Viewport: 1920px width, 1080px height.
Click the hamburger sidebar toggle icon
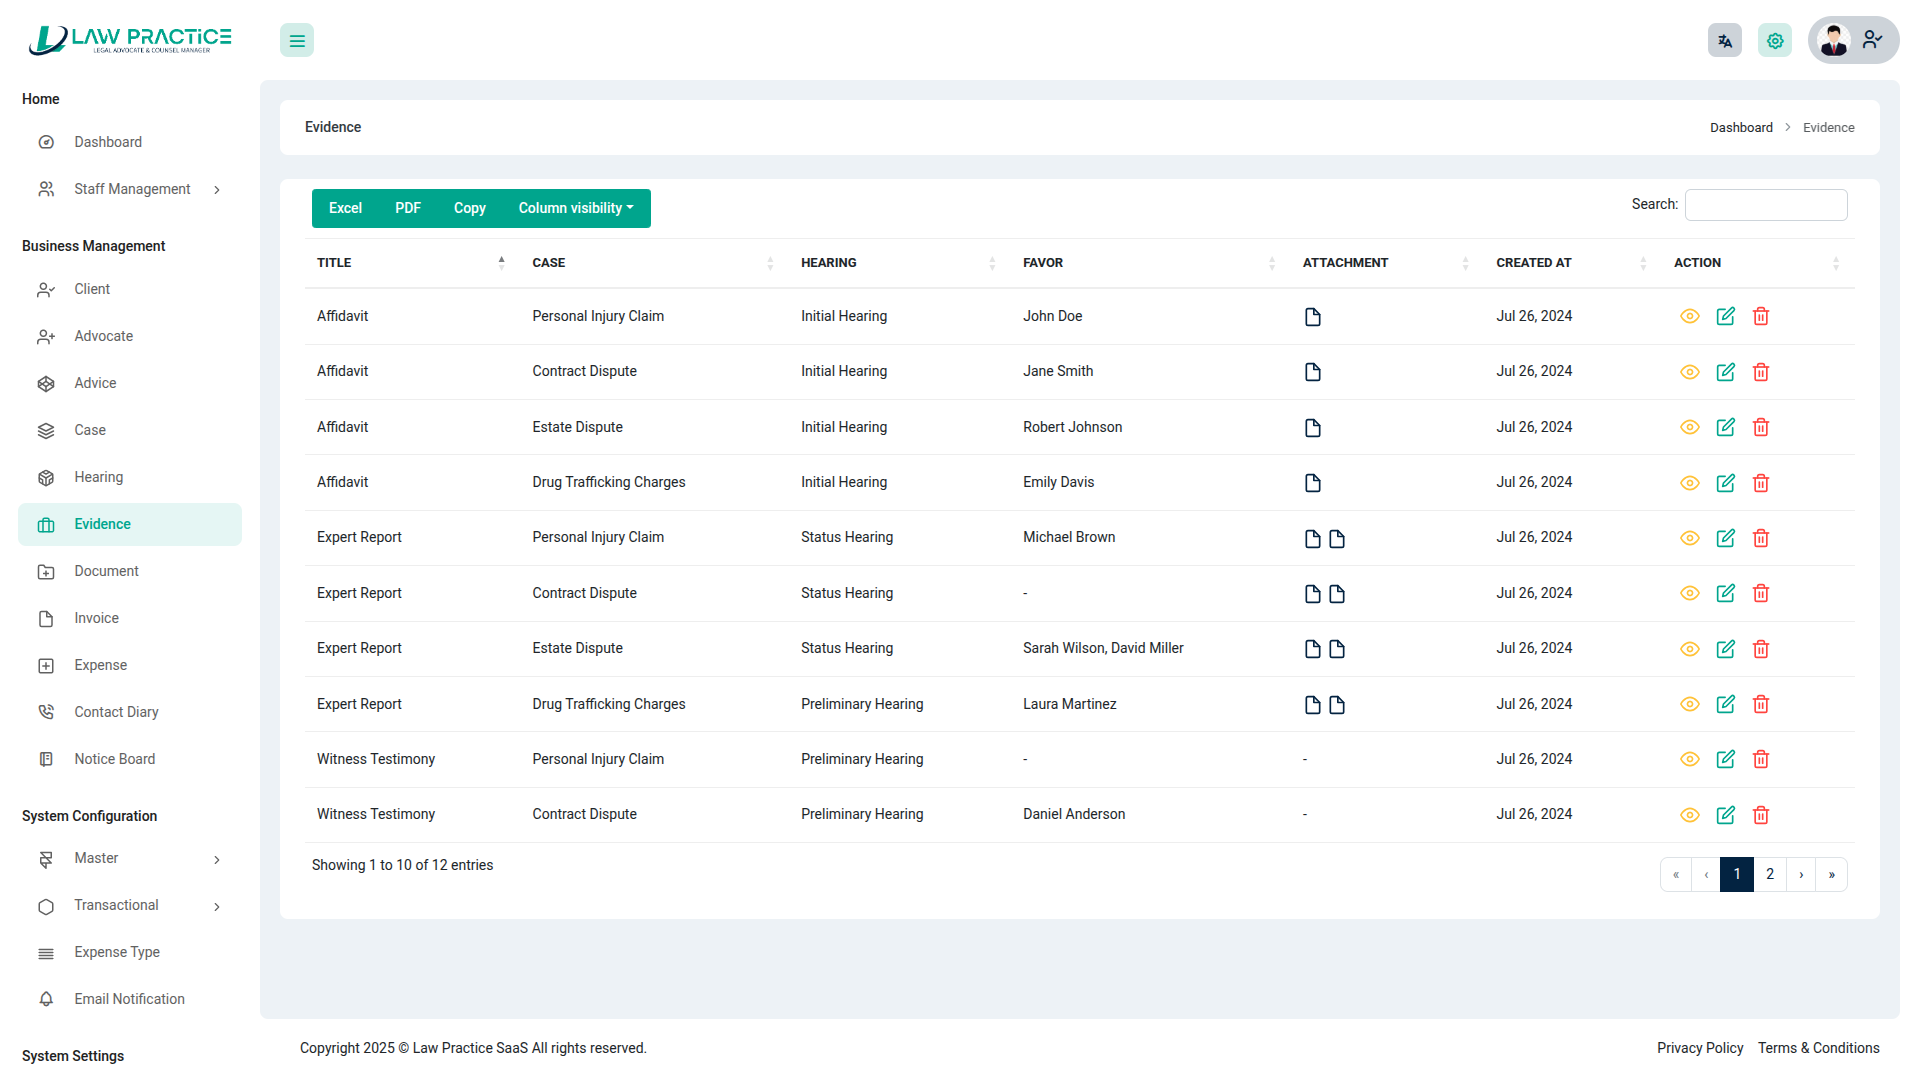[x=297, y=41]
